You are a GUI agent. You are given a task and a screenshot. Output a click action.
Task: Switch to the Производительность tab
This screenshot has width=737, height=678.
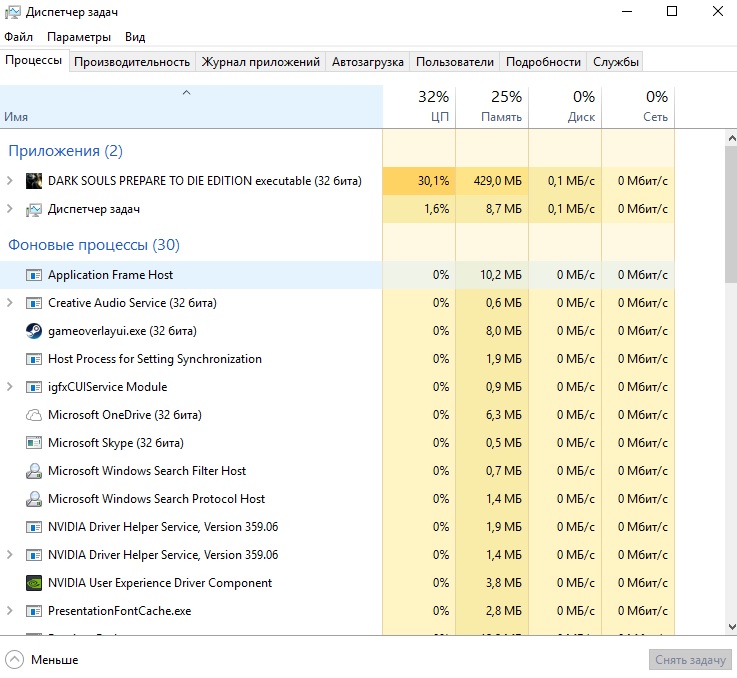pos(132,62)
